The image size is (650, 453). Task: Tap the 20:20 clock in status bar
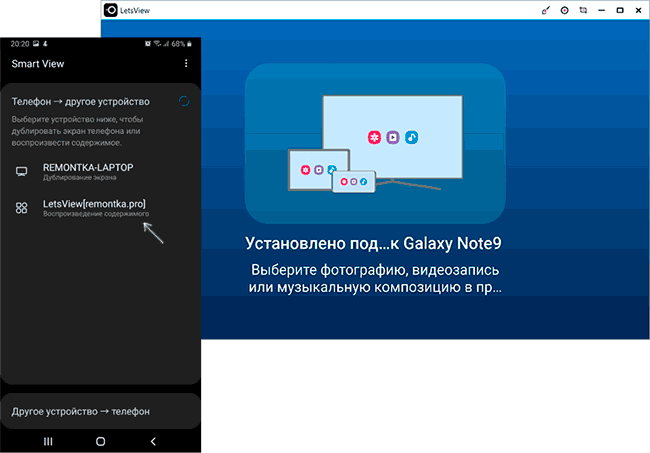20,44
